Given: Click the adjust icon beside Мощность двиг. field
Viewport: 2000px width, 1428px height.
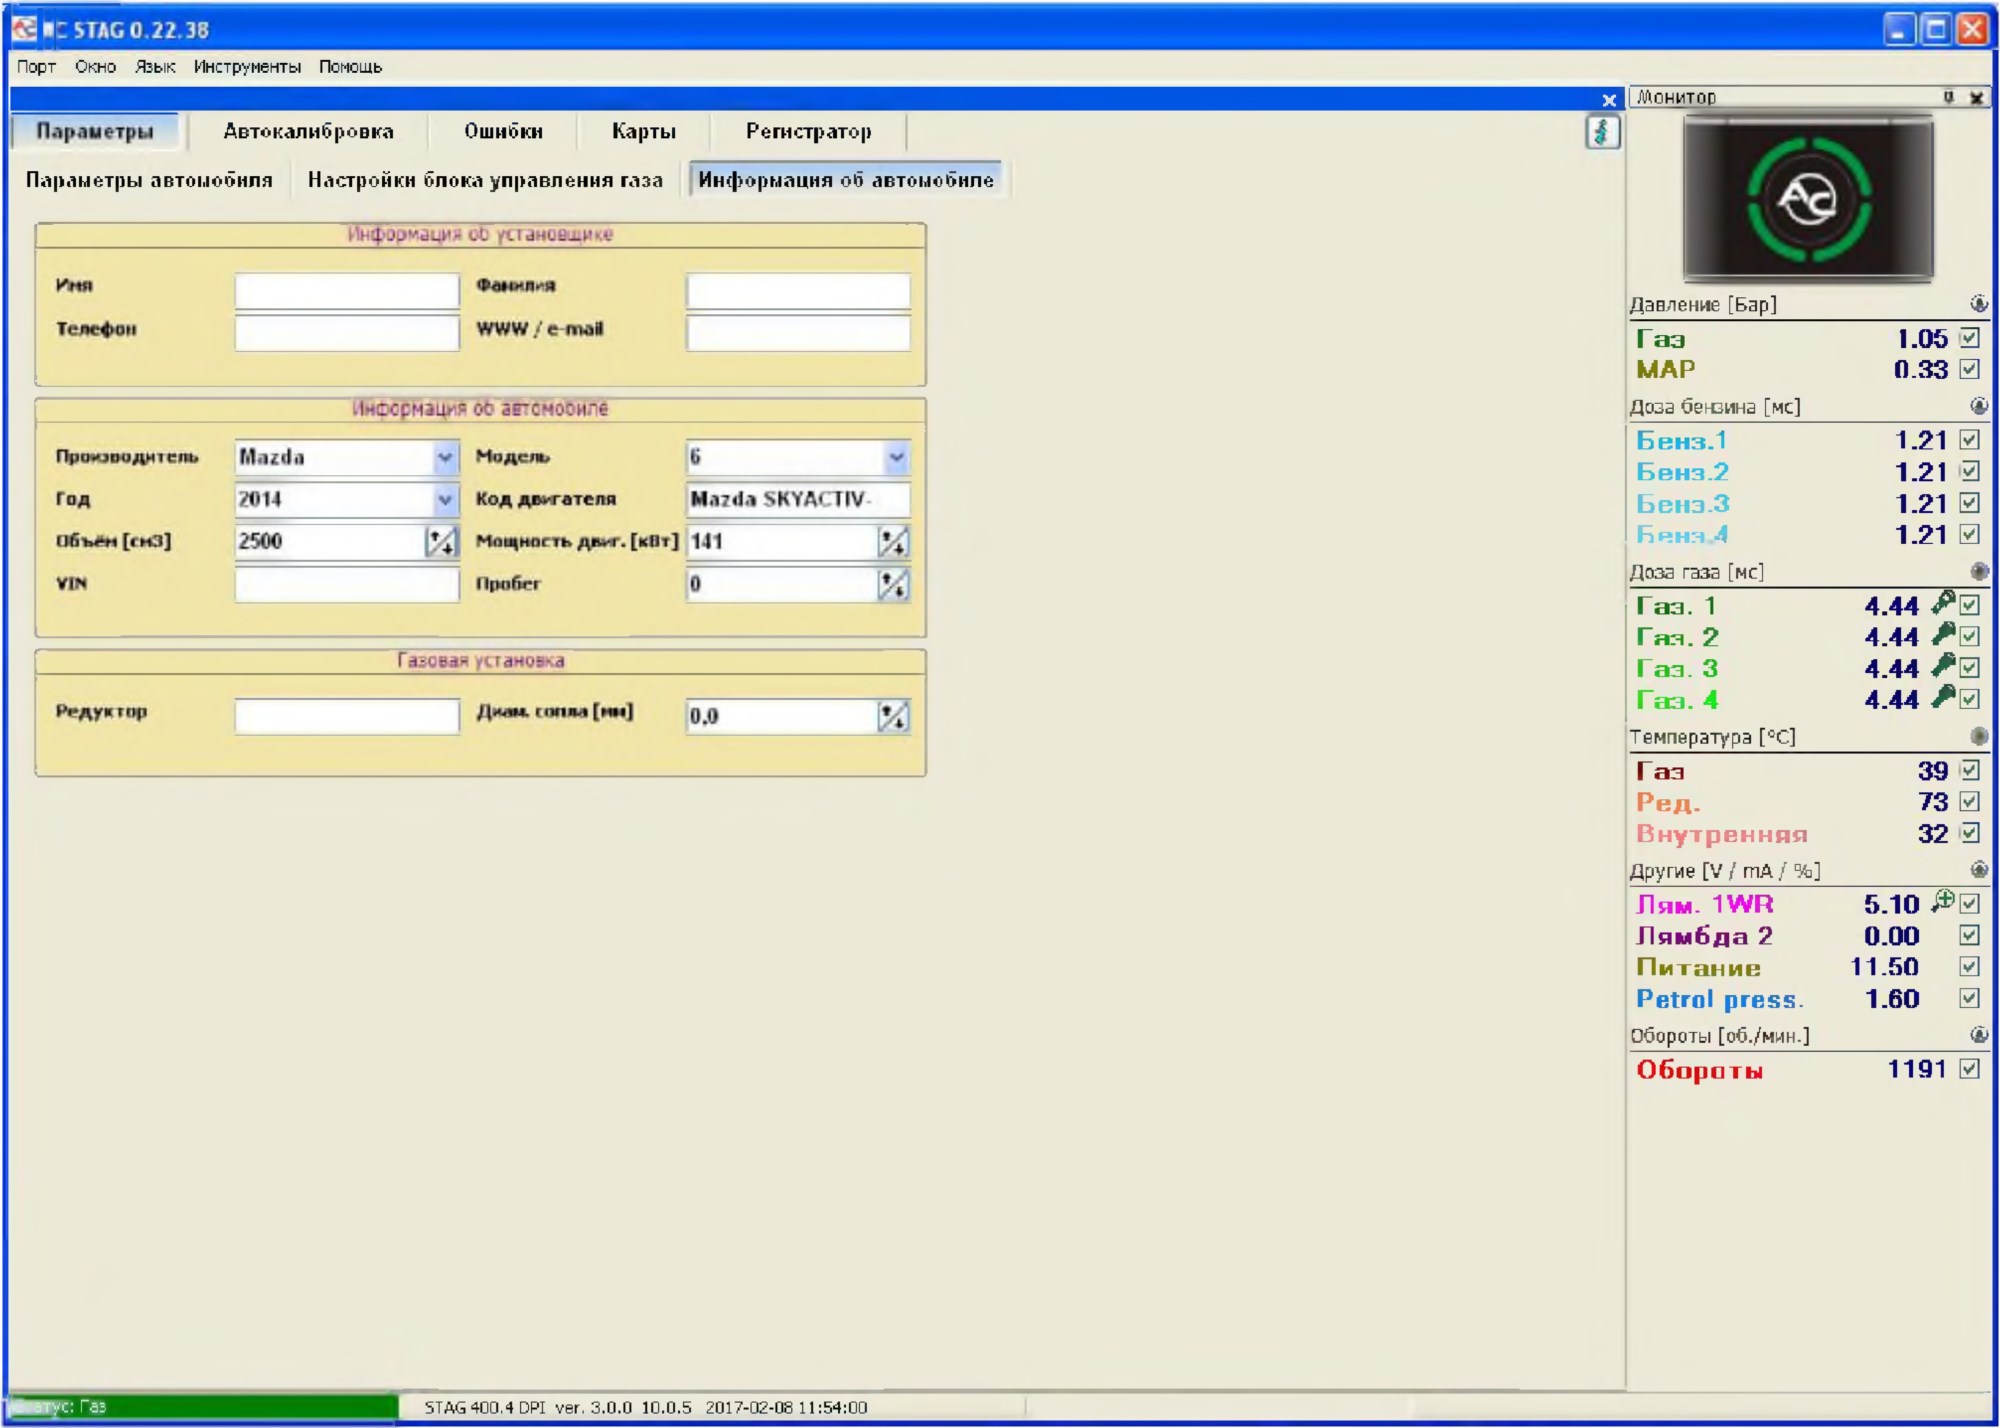Looking at the screenshot, I should 893,542.
